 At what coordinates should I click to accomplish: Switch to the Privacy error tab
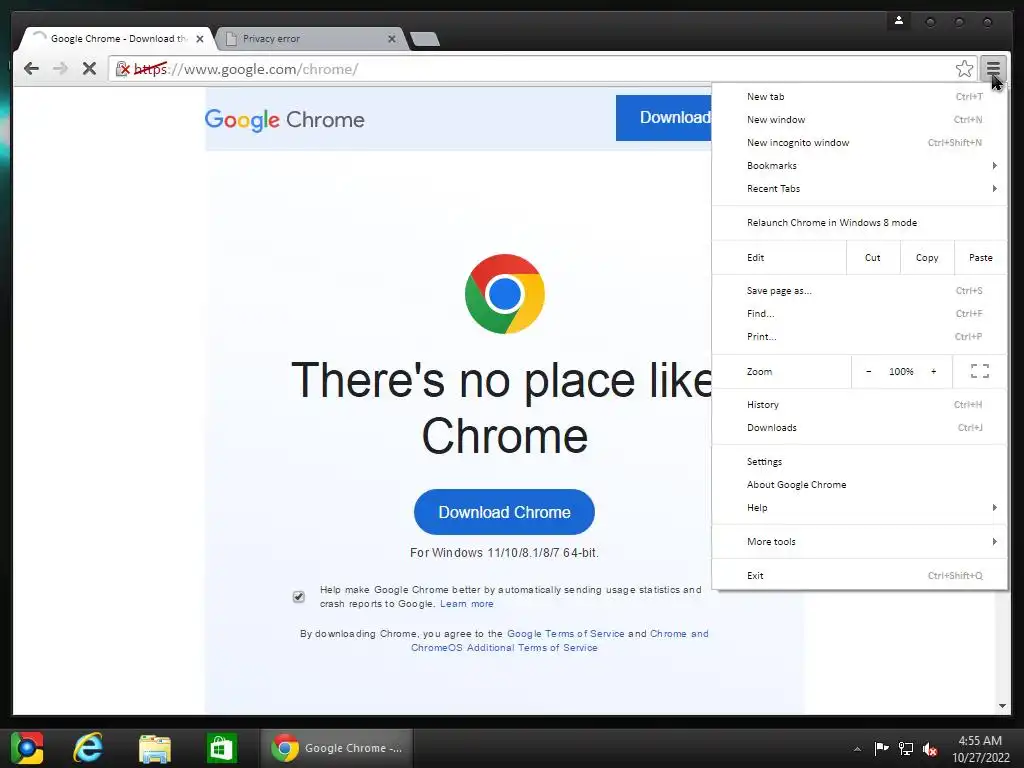click(x=312, y=39)
